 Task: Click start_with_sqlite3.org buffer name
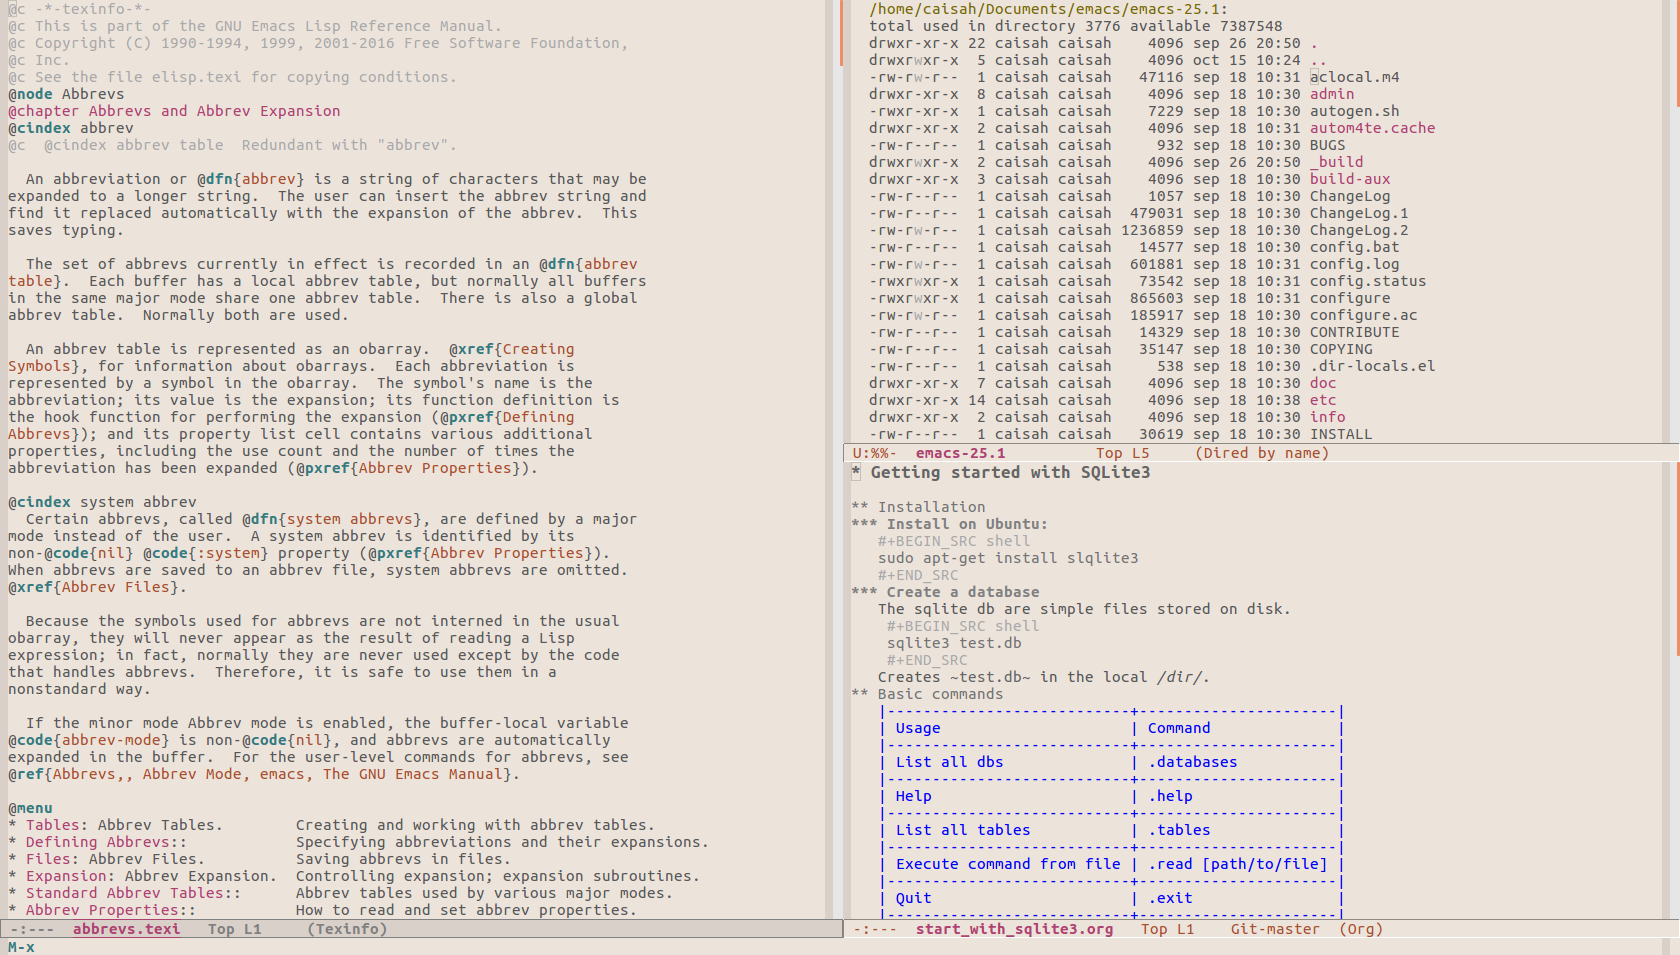(x=1014, y=929)
